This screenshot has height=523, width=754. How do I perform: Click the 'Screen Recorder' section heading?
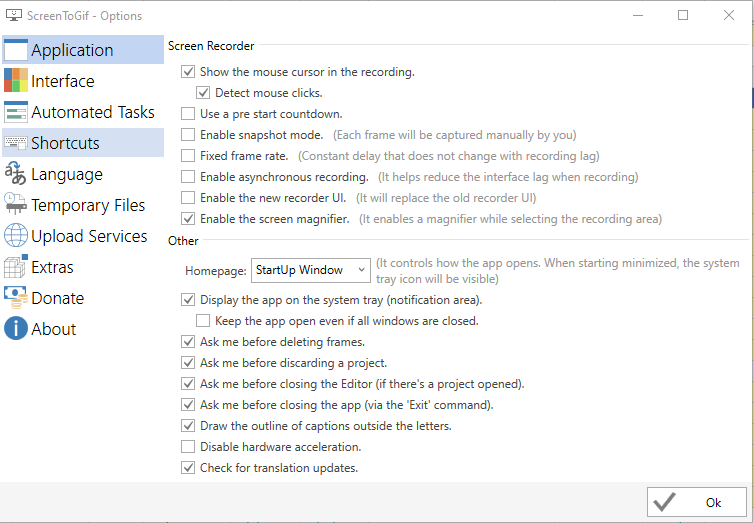tap(211, 46)
